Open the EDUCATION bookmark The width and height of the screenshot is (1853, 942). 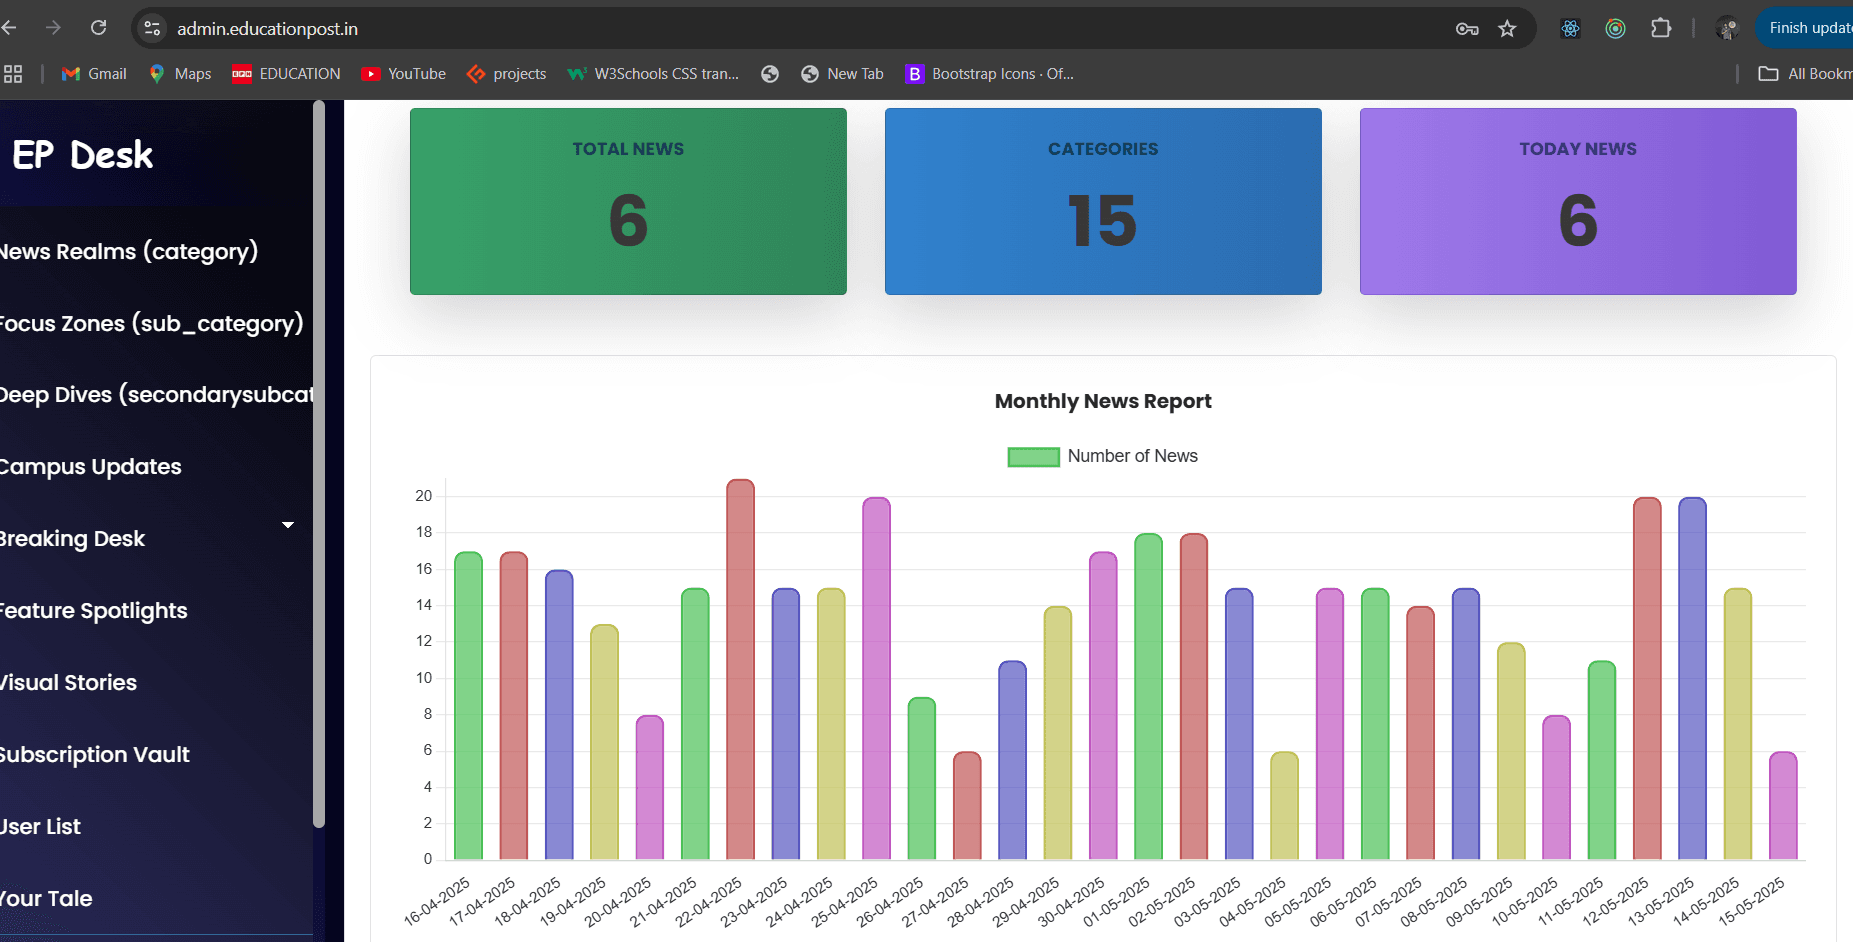pyautogui.click(x=286, y=73)
